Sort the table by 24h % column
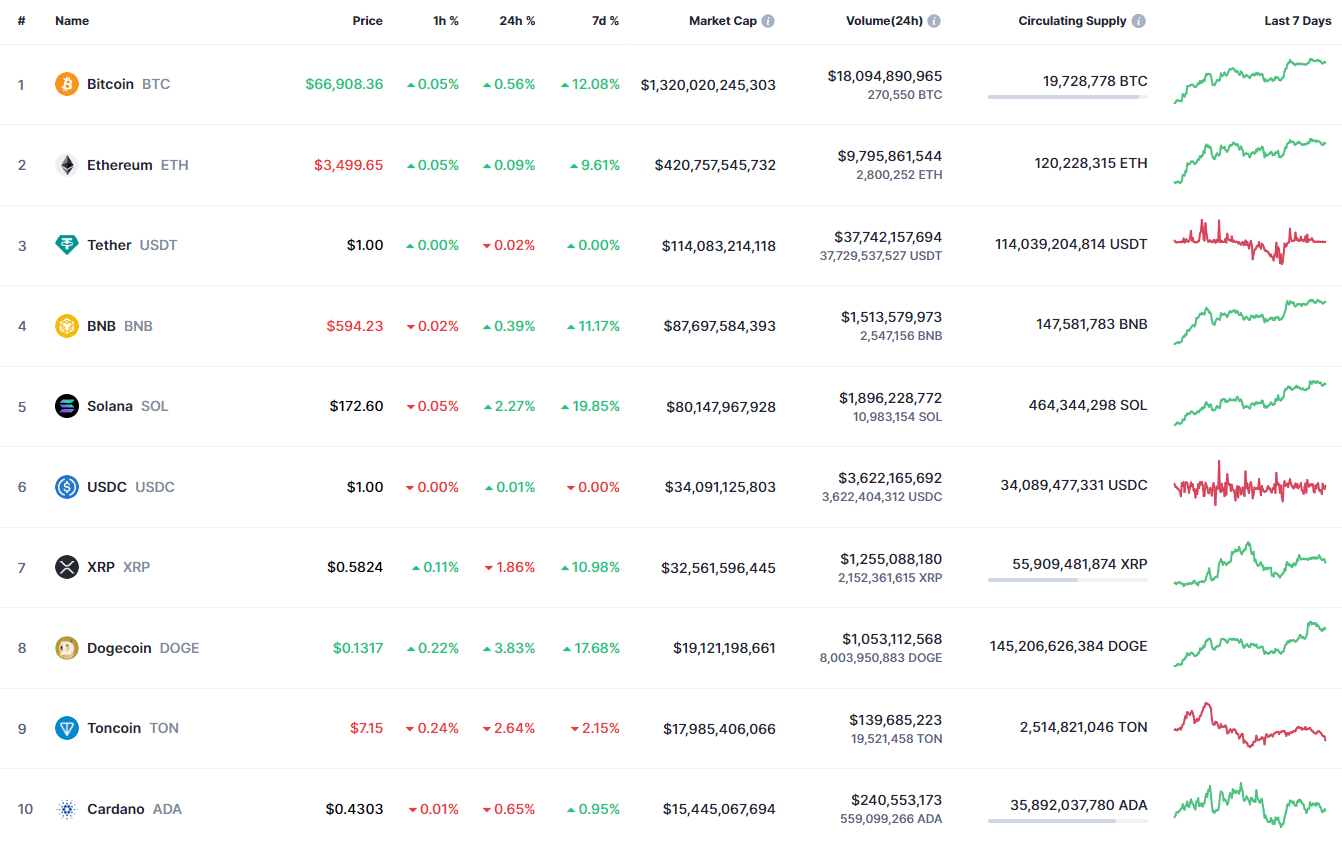The width and height of the screenshot is (1342, 842). 516,20
